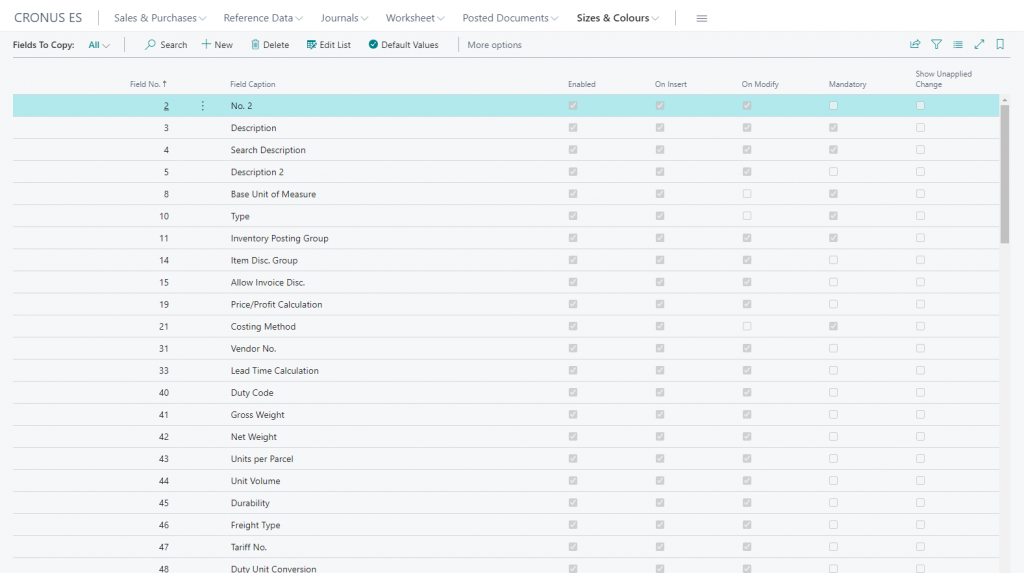The width and height of the screenshot is (1024, 573).
Task: Click the On Insert column header
Action: click(671, 84)
